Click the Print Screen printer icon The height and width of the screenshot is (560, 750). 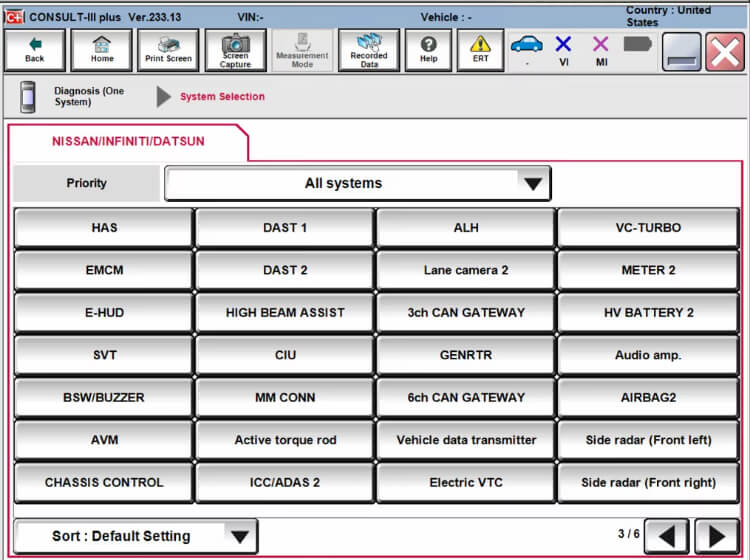tap(168, 44)
